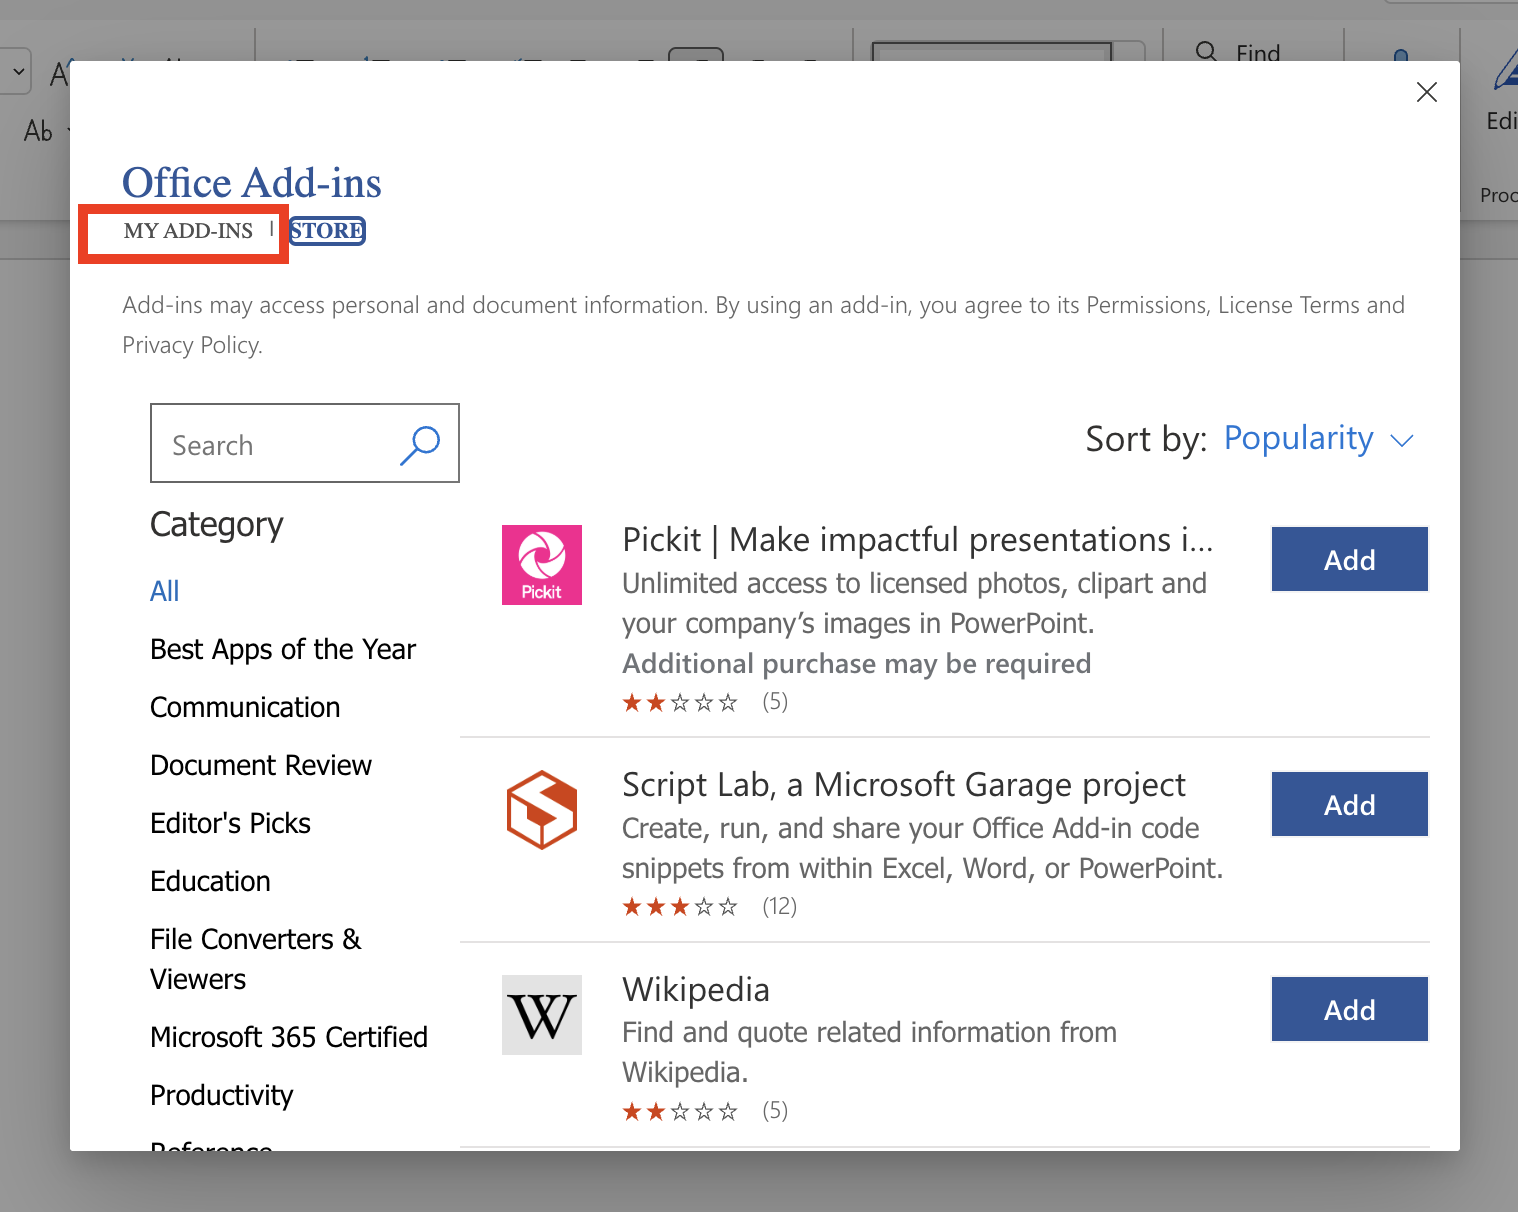The width and height of the screenshot is (1518, 1212).
Task: Click the Pickit star rating
Action: (x=680, y=703)
